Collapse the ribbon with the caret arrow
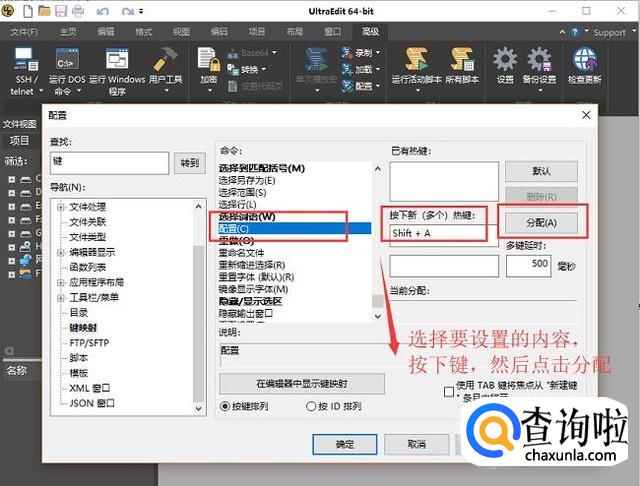 pyautogui.click(x=562, y=31)
